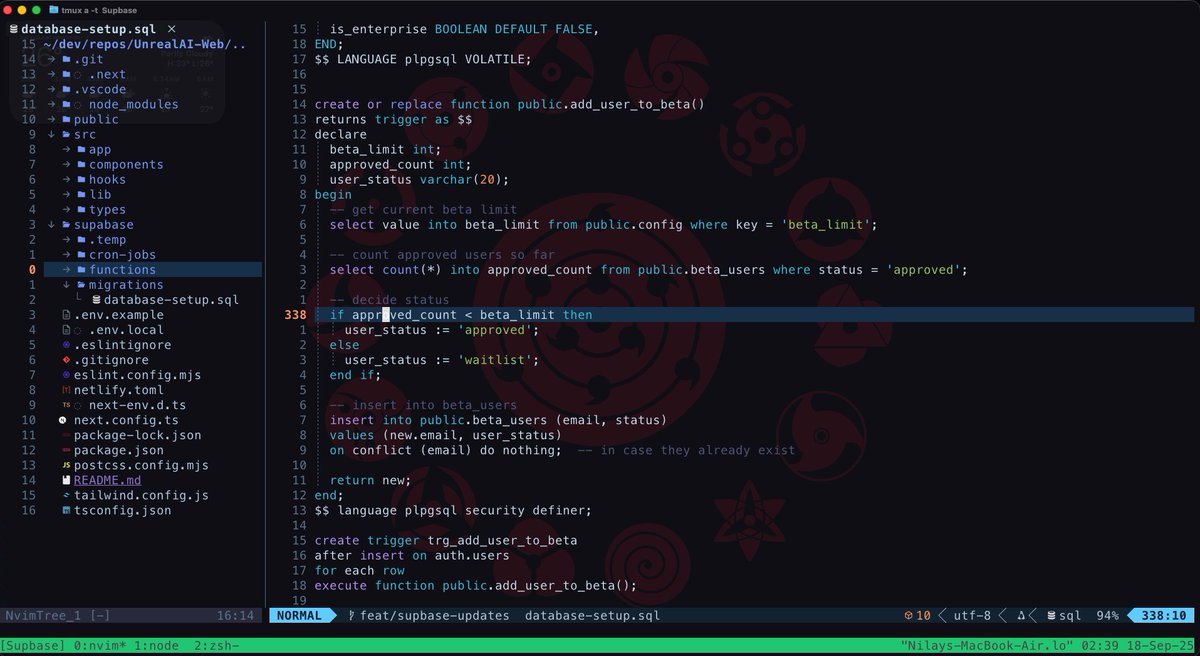Close the database-setup.sql tab with X
The width and height of the screenshot is (1200, 656).
[172, 30]
